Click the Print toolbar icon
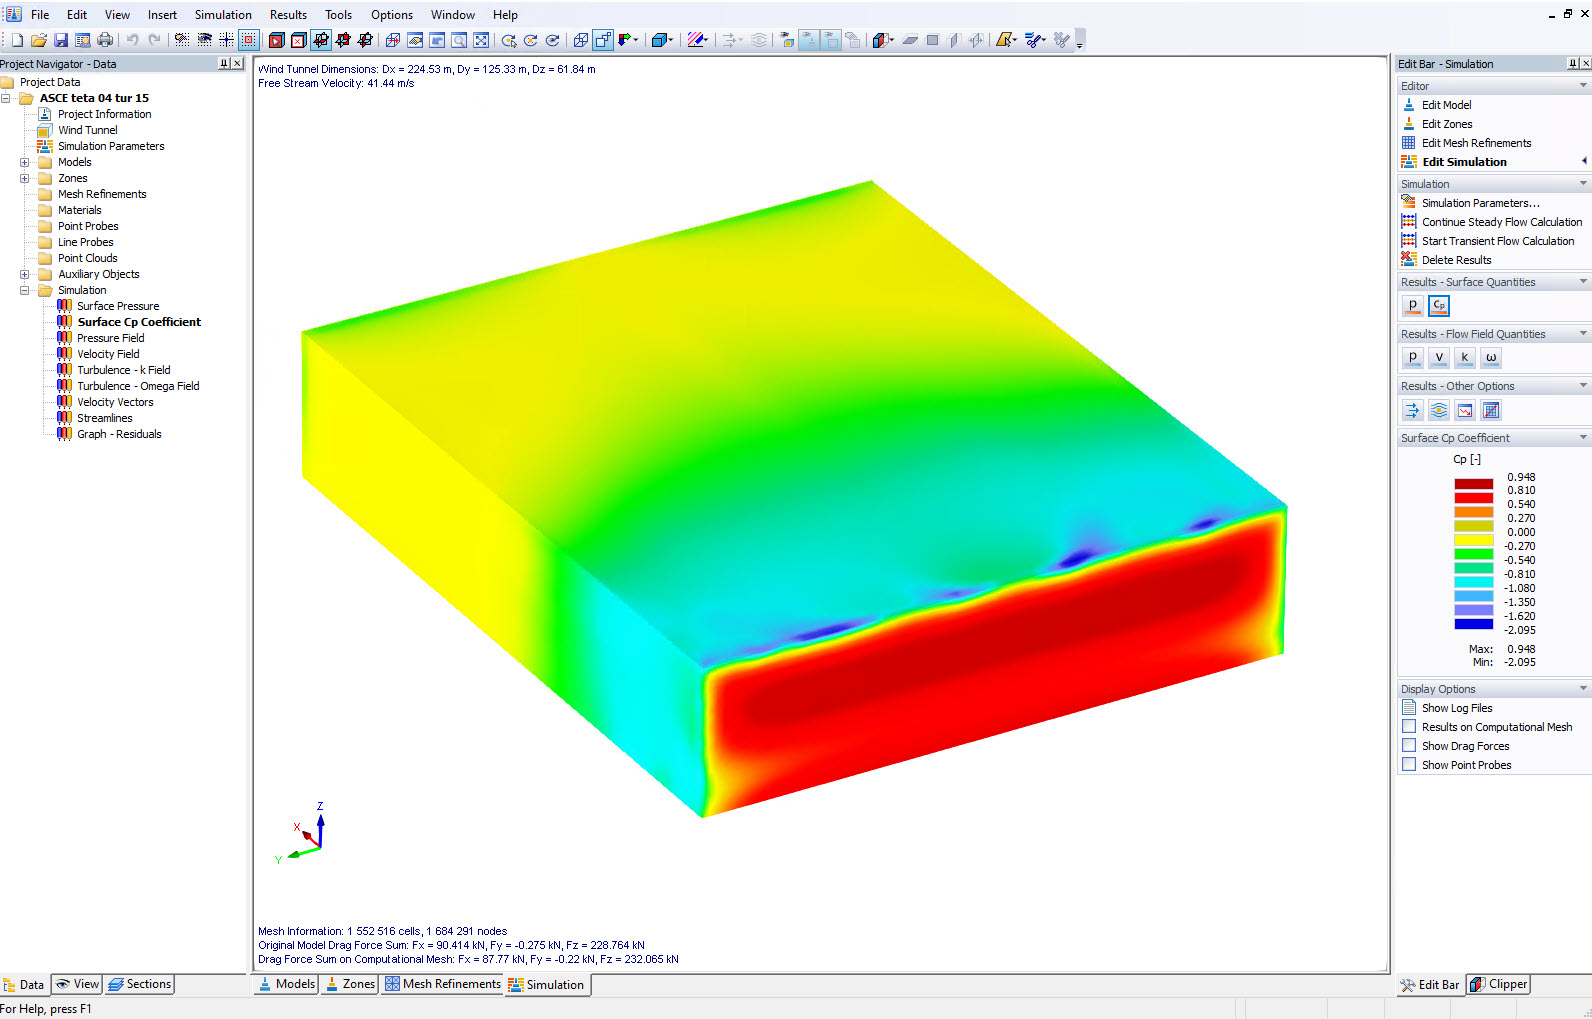The width and height of the screenshot is (1592, 1019). tap(105, 40)
